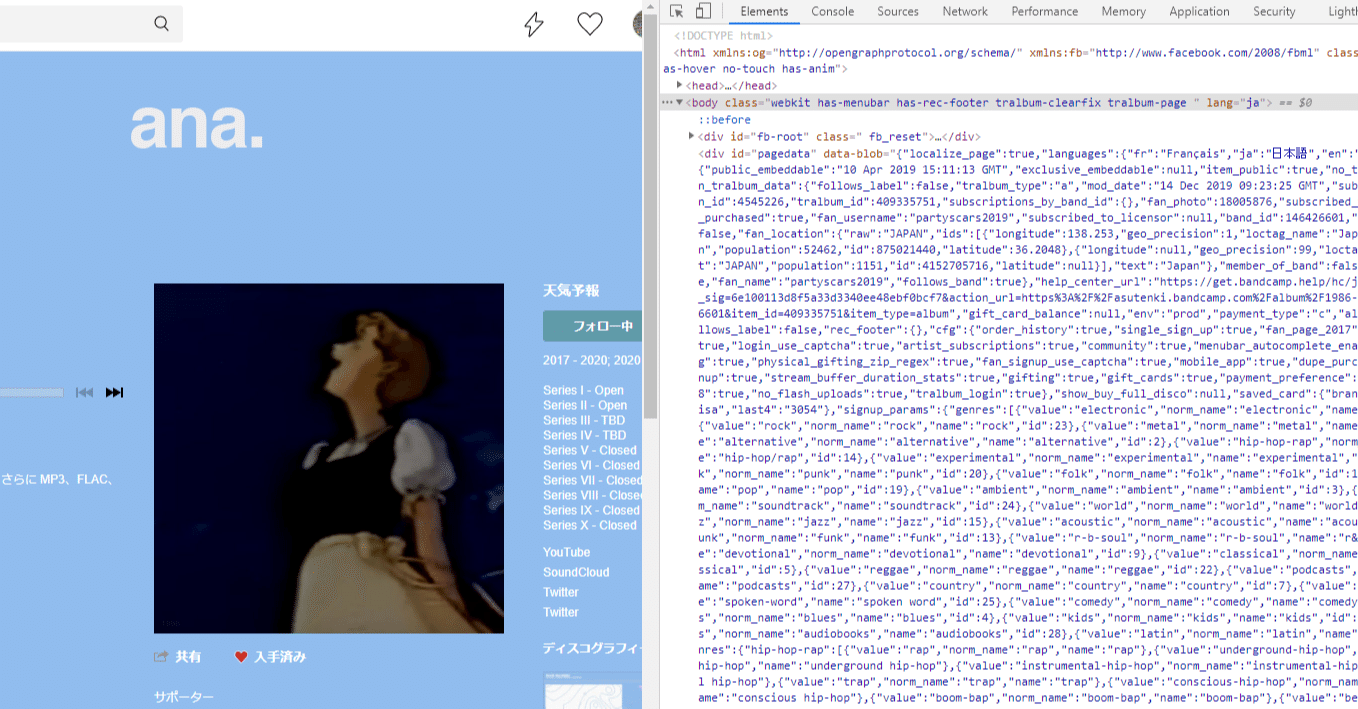Viewport: 1358px width, 709px height.
Task: Click the ディスコグラフィー heading
Action: point(592,648)
